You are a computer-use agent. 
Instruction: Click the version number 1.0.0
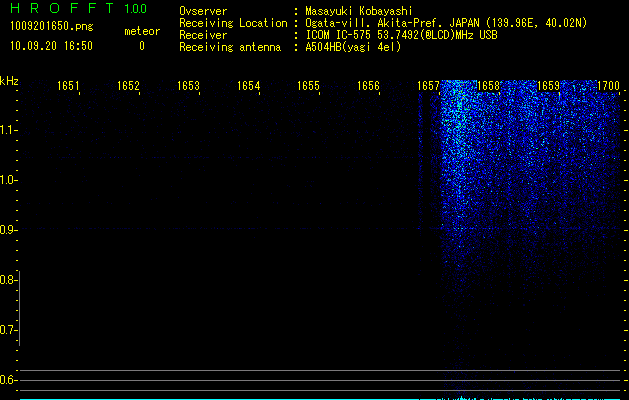[136, 8]
